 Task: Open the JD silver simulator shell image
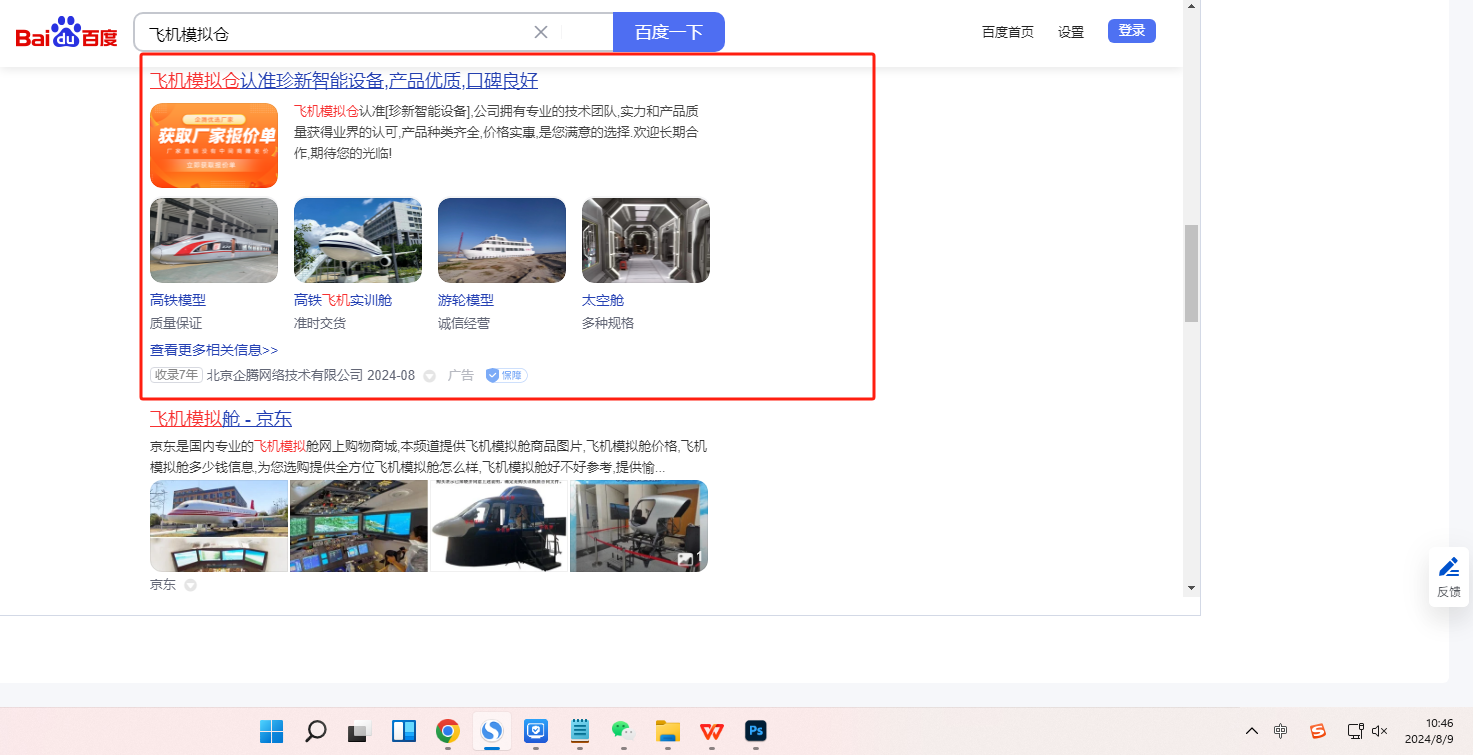pyautogui.click(x=639, y=526)
